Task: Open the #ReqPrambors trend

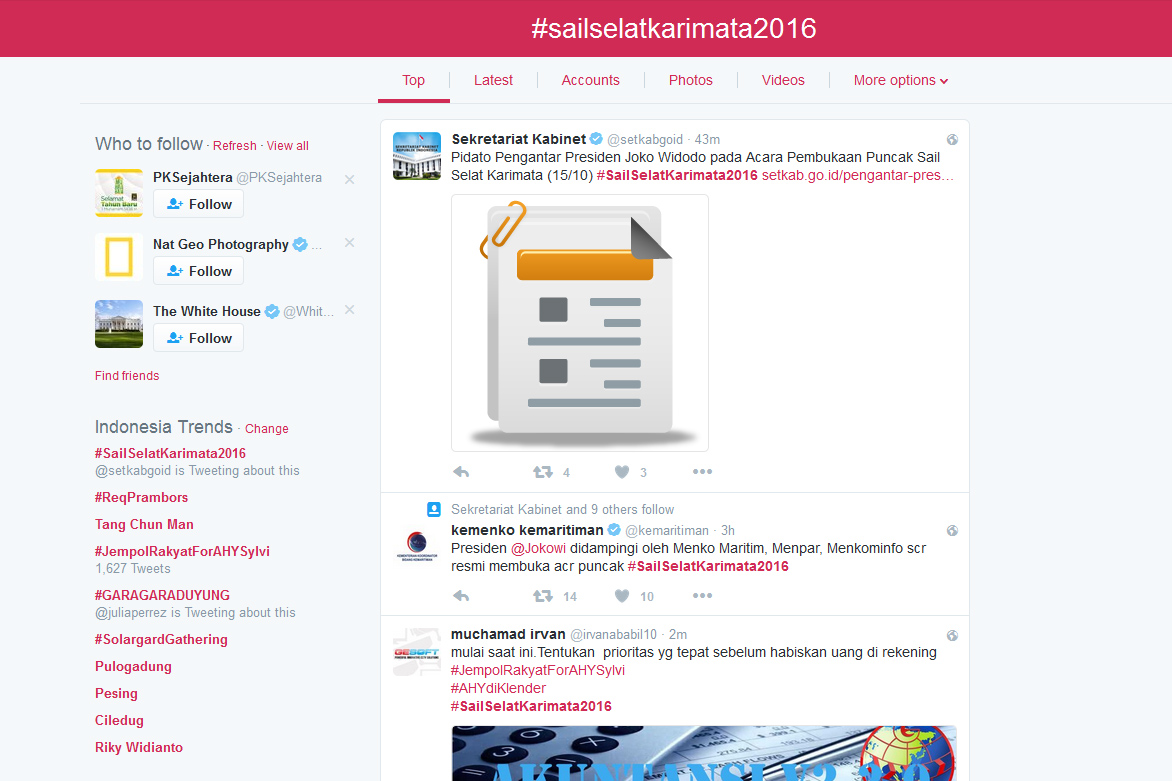Action: [x=141, y=497]
